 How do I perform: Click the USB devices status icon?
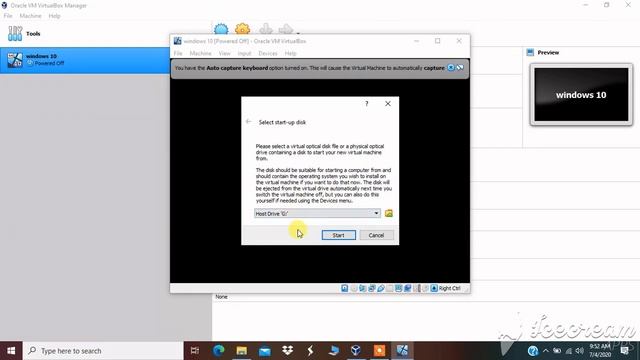click(380, 288)
